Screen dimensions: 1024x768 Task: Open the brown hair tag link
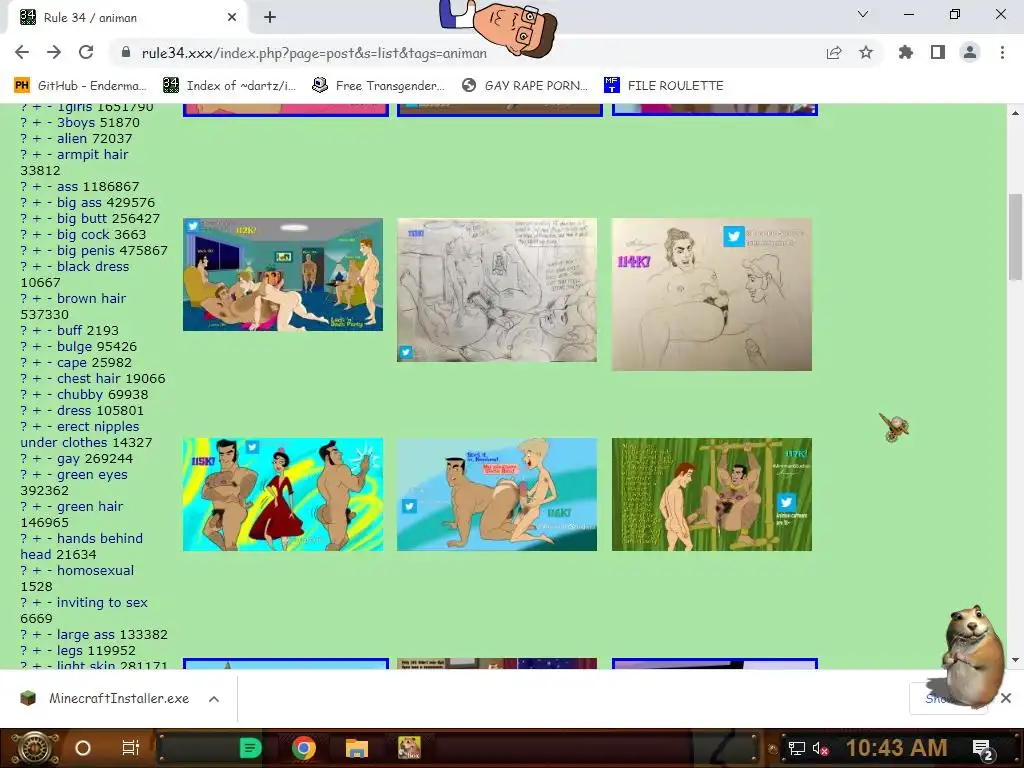tap(91, 298)
